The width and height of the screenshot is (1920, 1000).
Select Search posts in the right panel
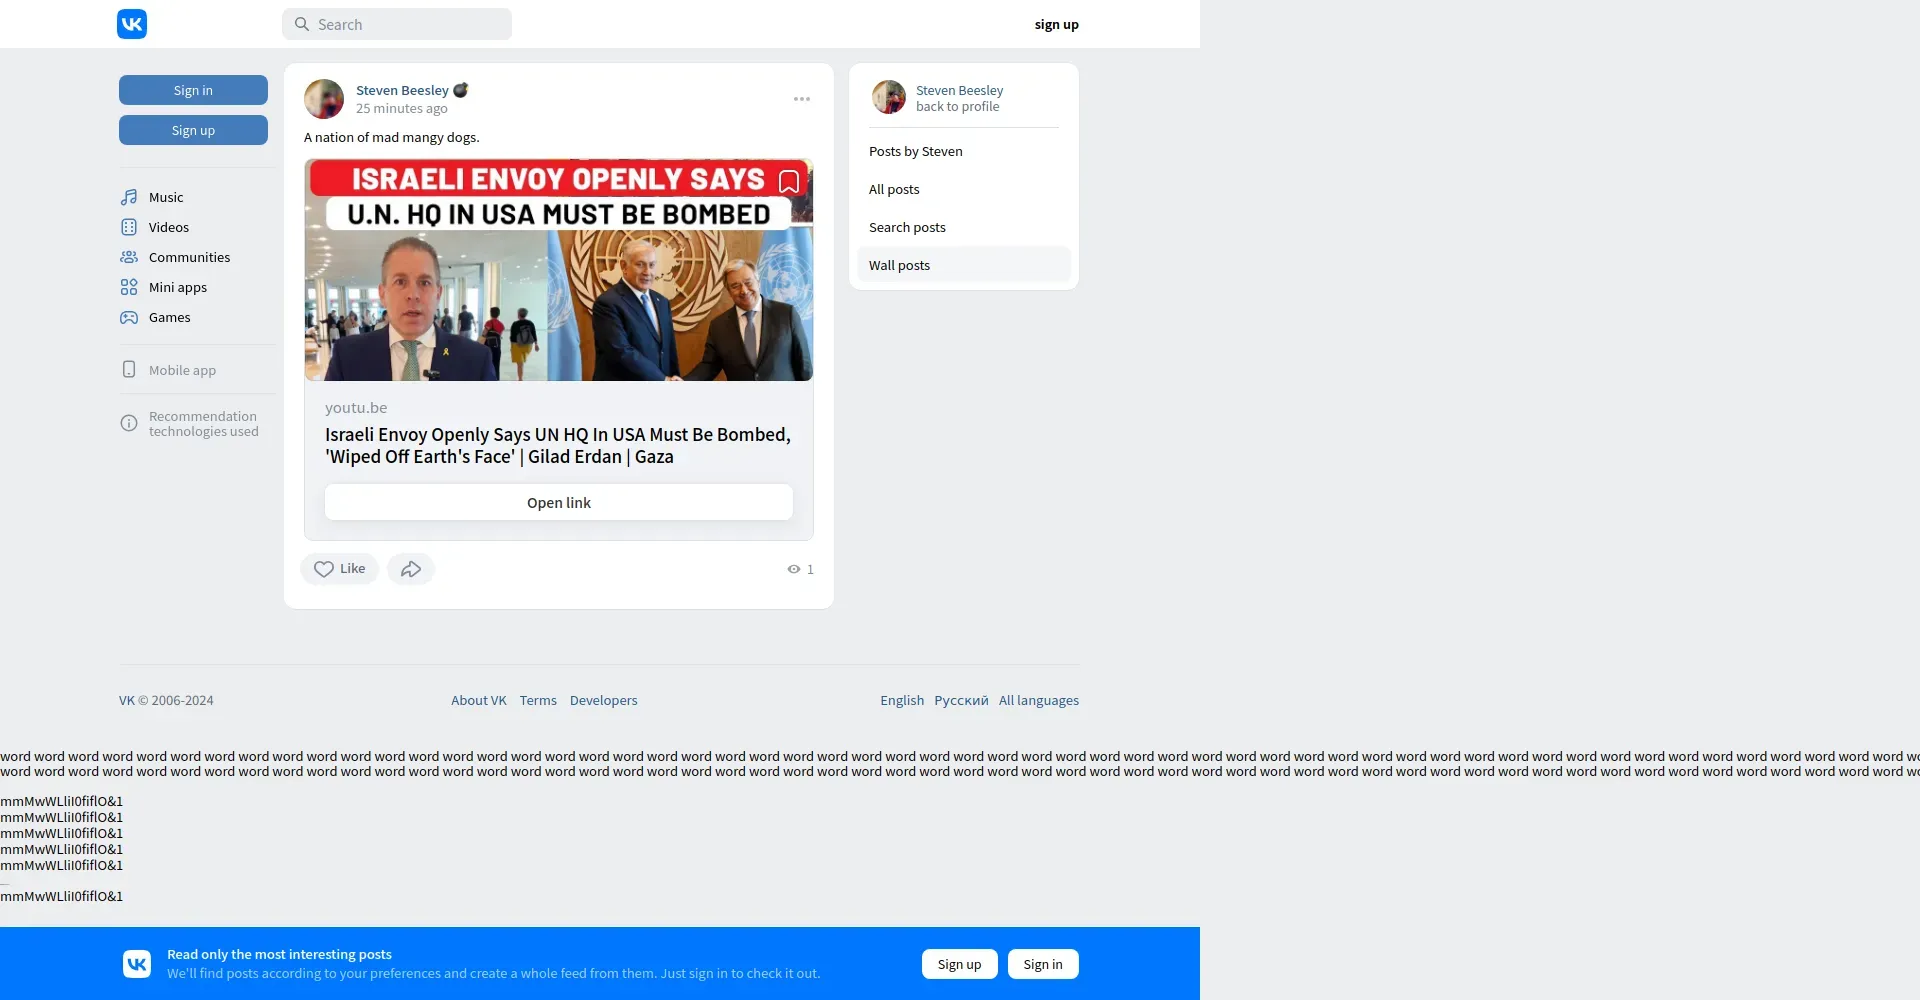point(964,227)
